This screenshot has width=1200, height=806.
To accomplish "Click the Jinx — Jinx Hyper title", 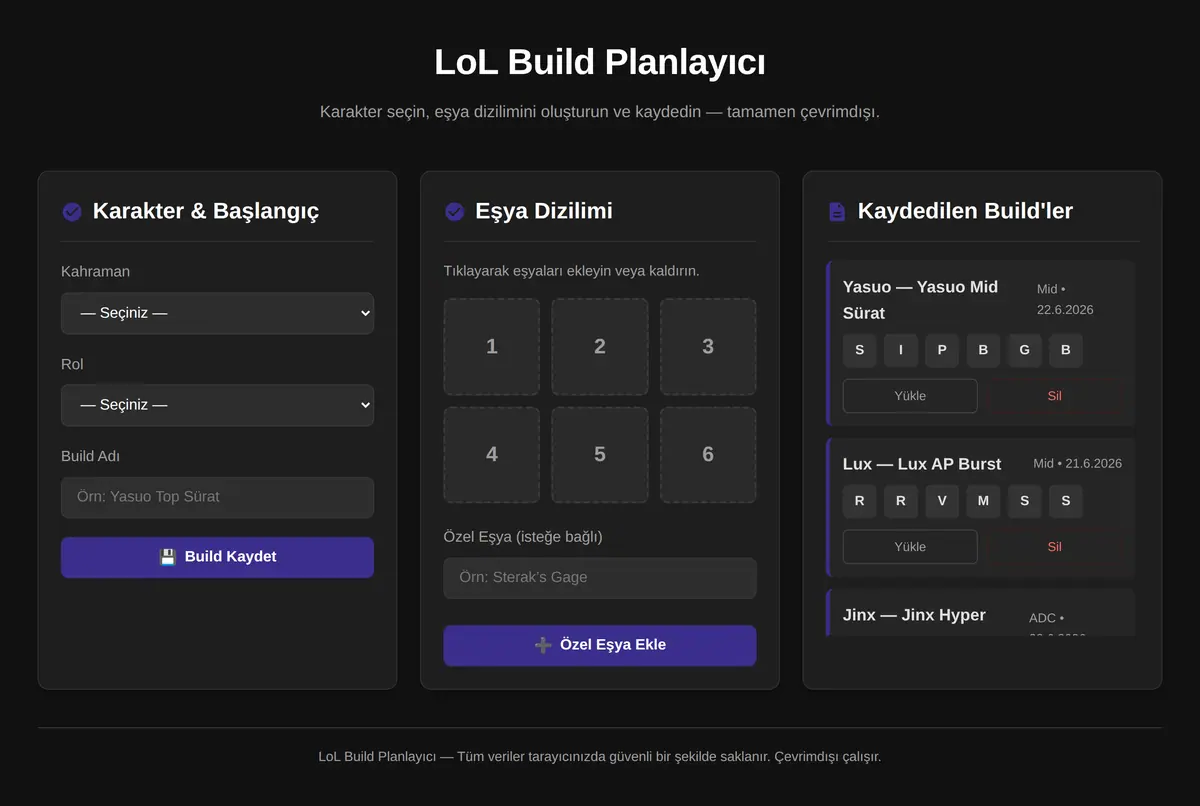I will tap(914, 615).
